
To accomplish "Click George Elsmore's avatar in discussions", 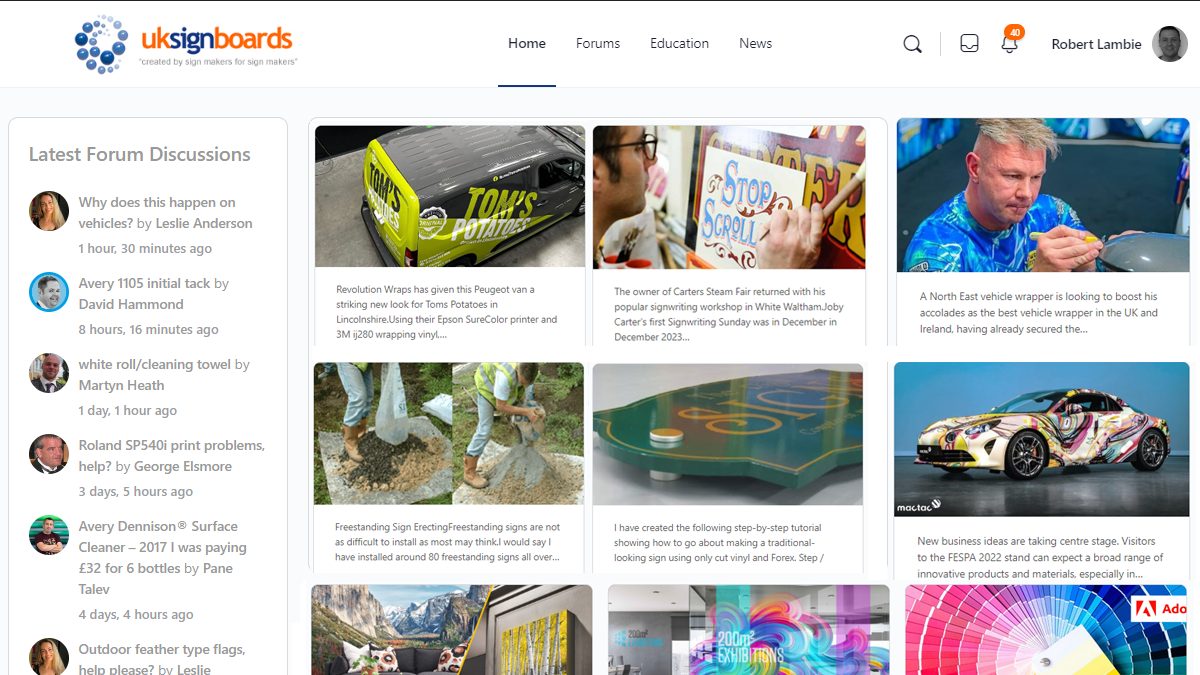I will click(x=49, y=454).
